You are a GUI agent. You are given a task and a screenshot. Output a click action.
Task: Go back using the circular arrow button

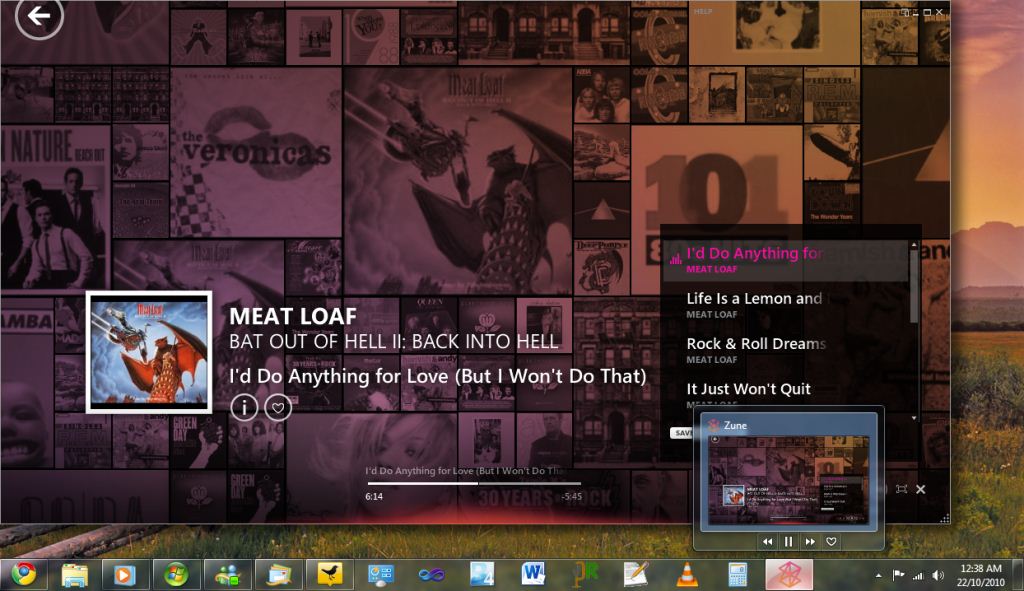[x=39, y=16]
